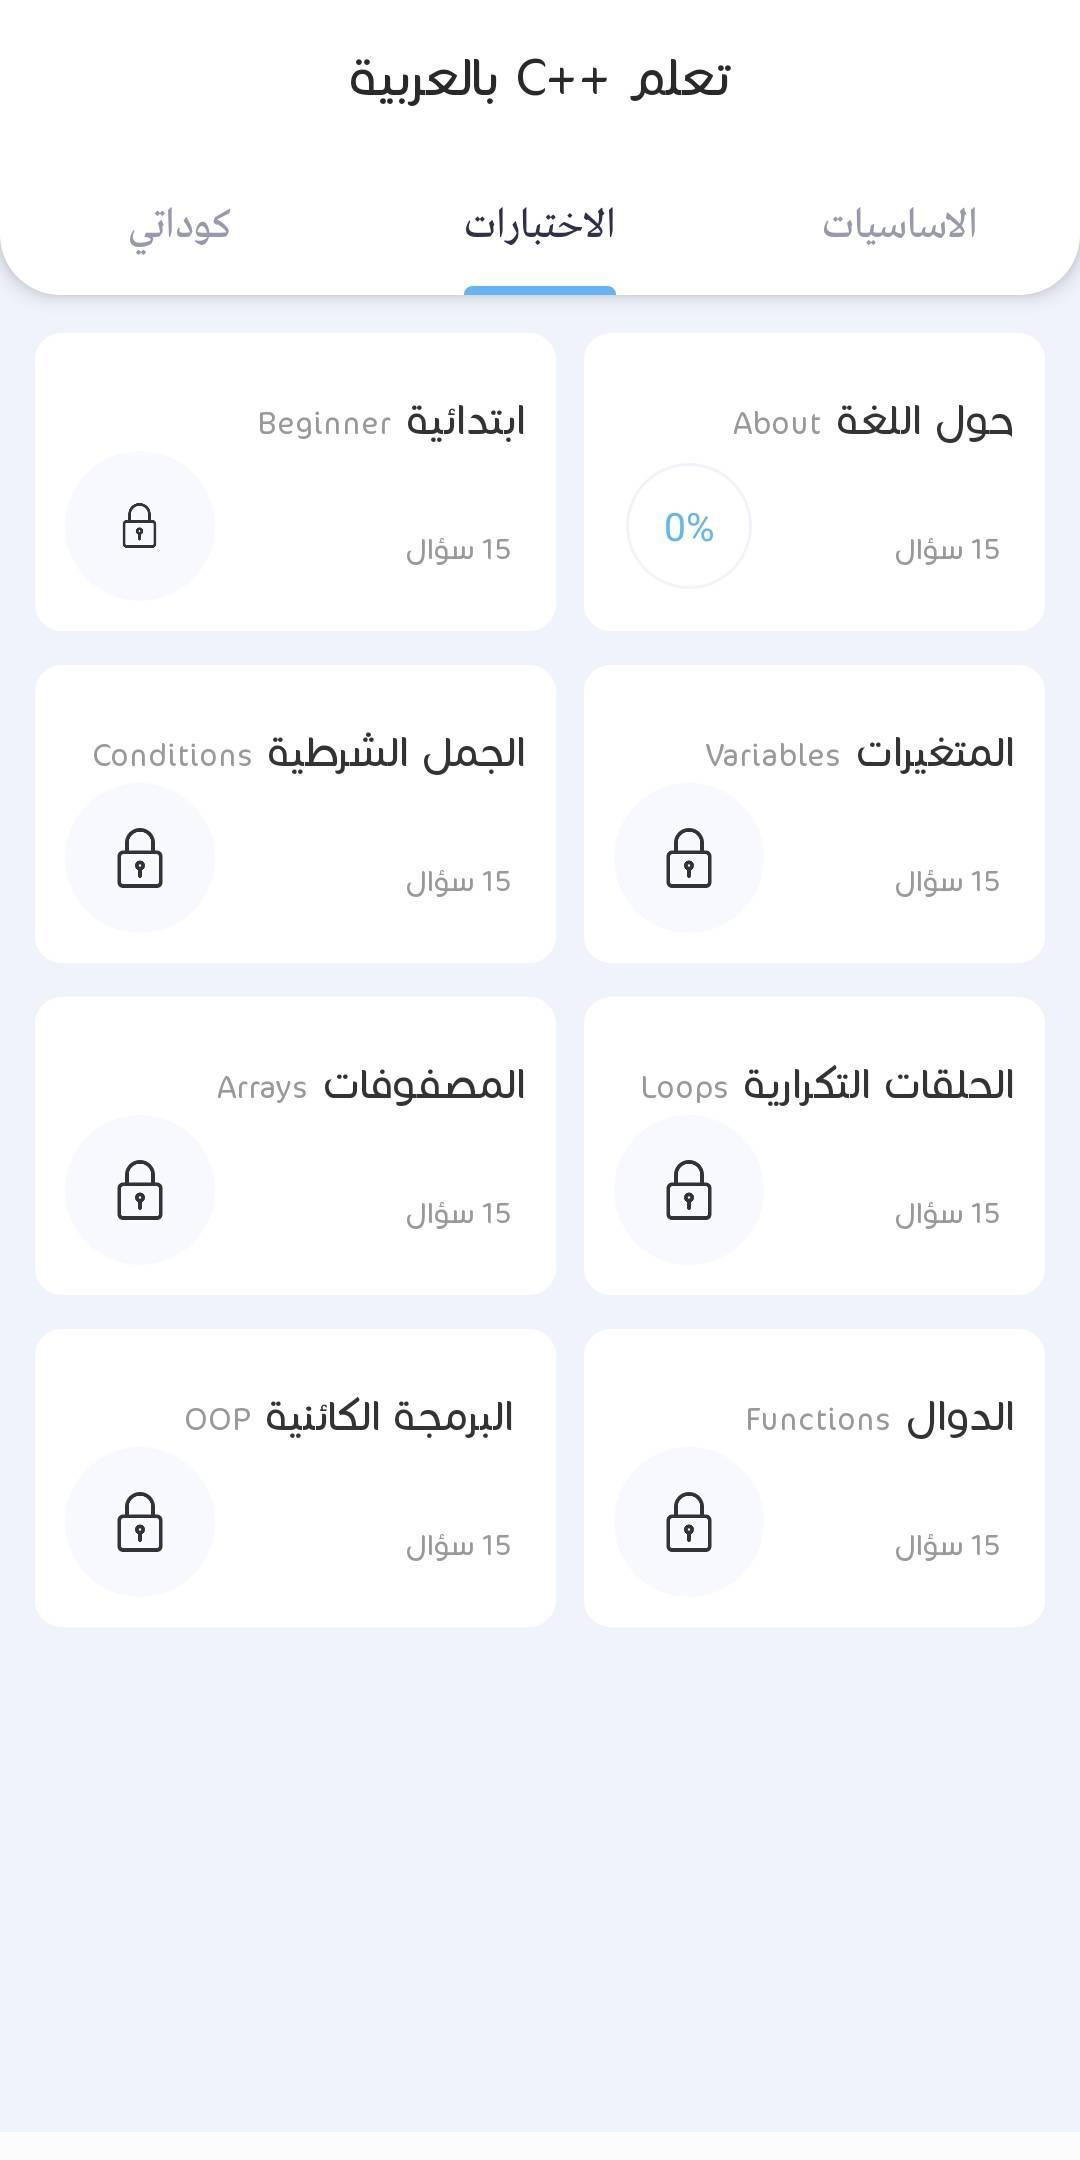This screenshot has height=2160, width=1080.
Task: Open the ابتدائية Beginner quiz card
Action: [x=295, y=482]
